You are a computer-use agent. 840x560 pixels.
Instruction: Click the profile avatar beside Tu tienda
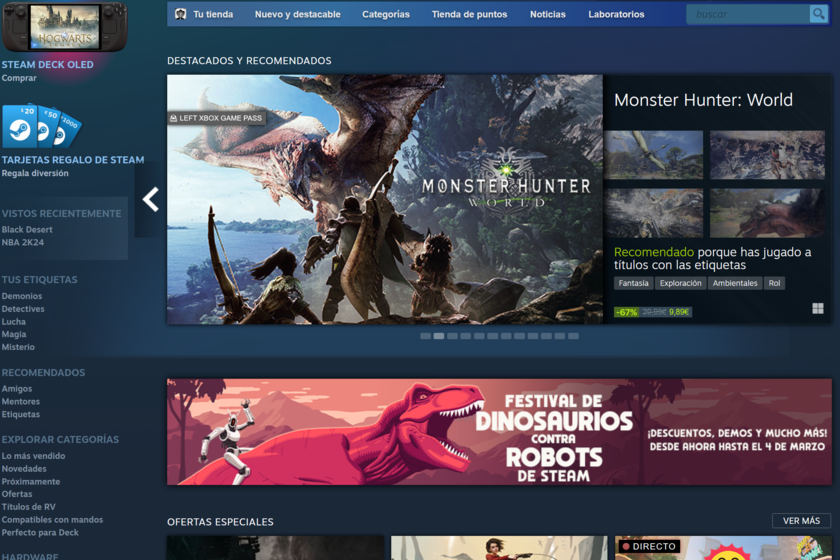(181, 14)
